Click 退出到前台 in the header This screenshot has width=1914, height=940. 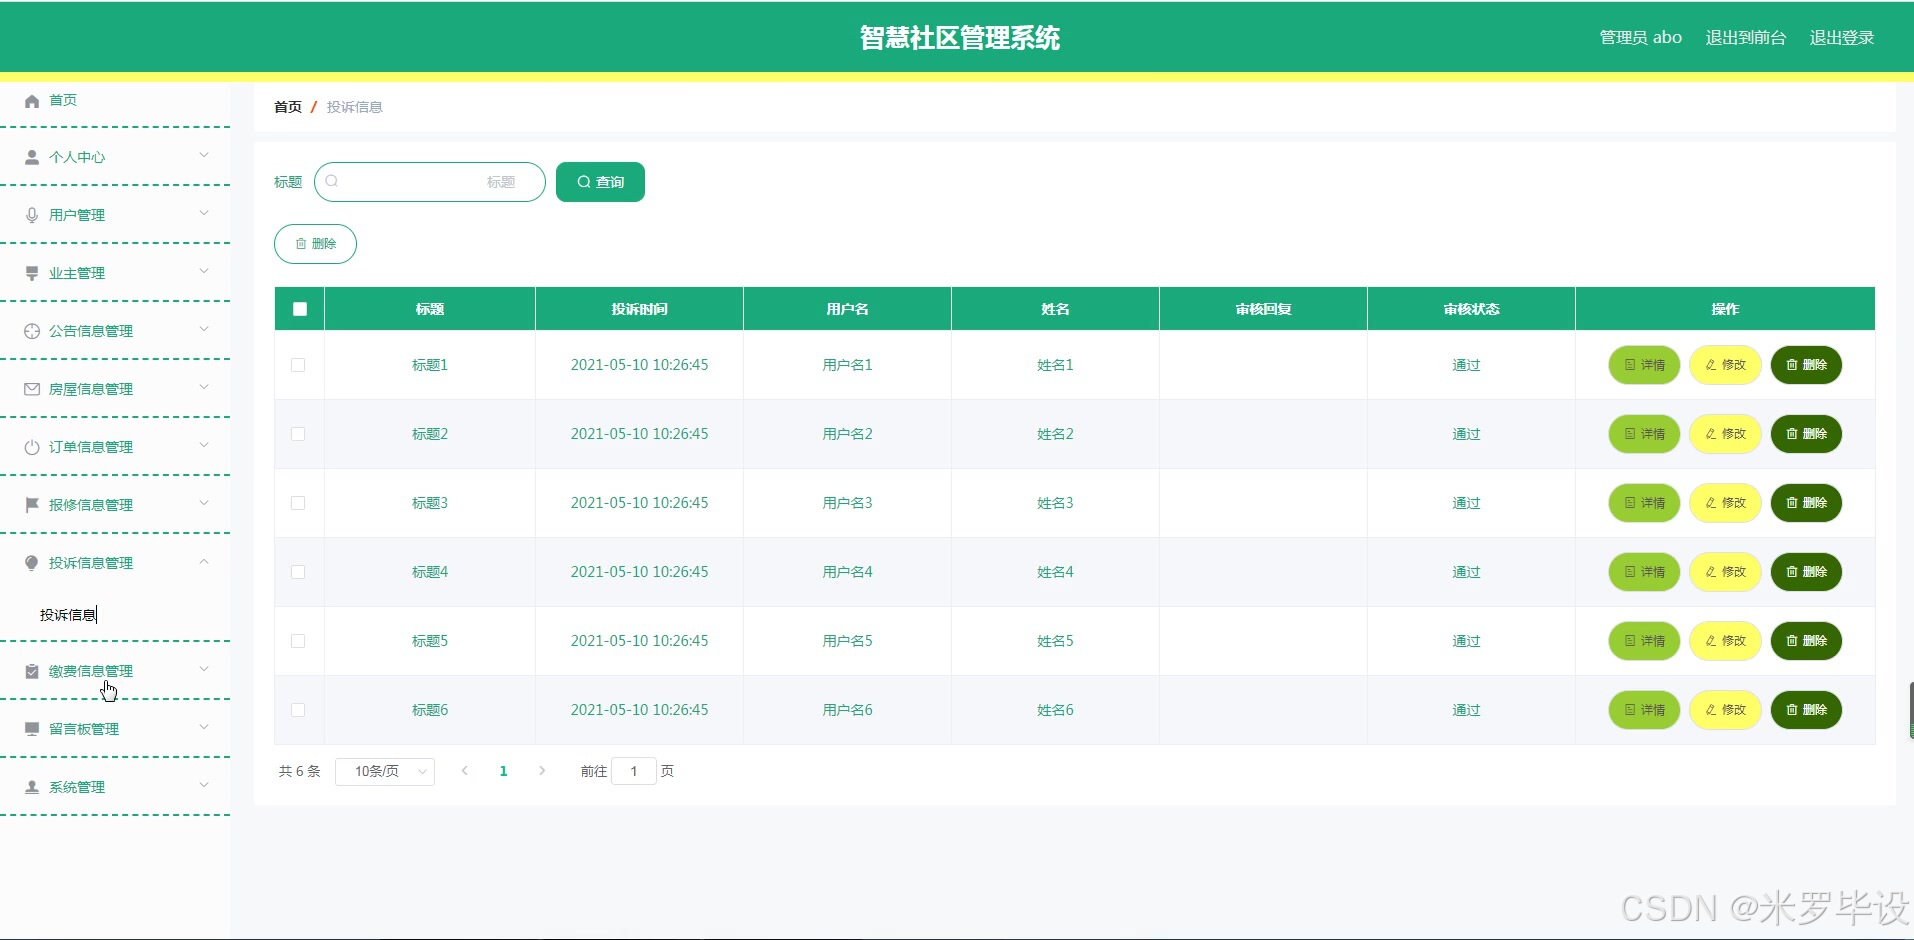(x=1746, y=38)
